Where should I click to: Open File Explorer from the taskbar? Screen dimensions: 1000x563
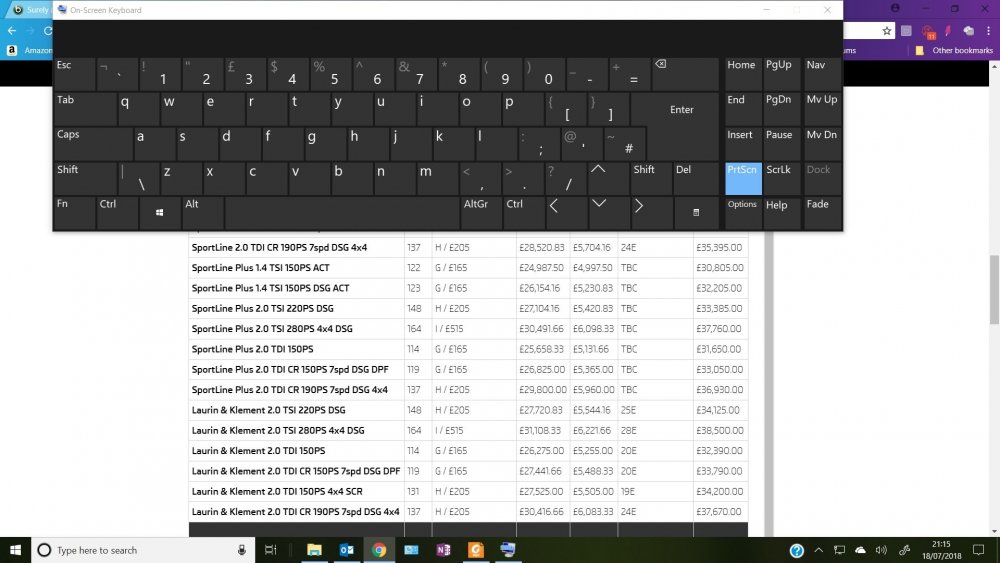(314, 550)
